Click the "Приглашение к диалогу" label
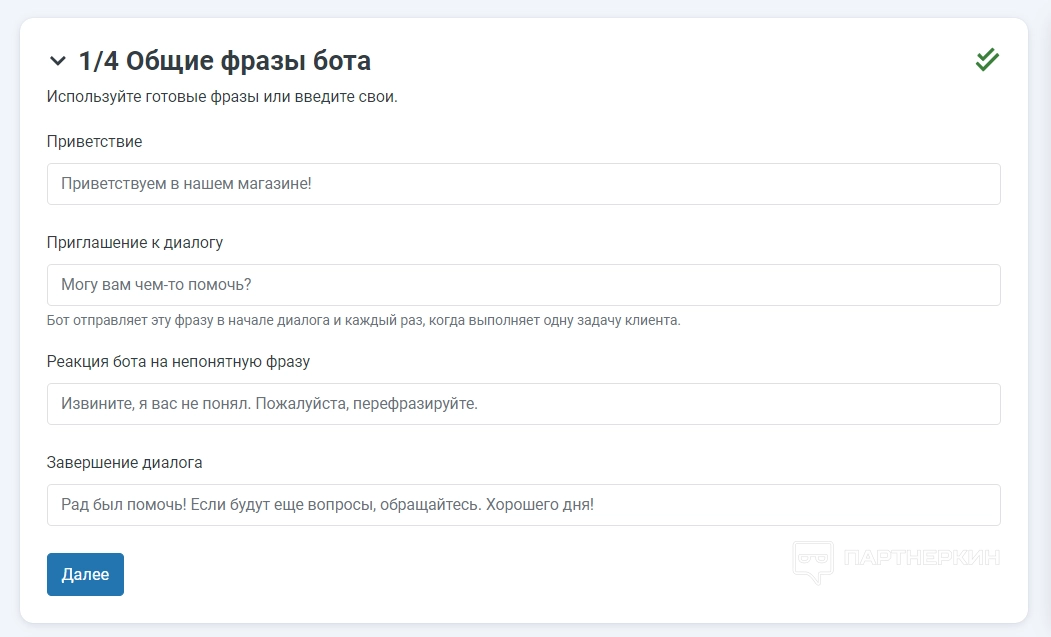The image size is (1051, 637). tap(135, 242)
